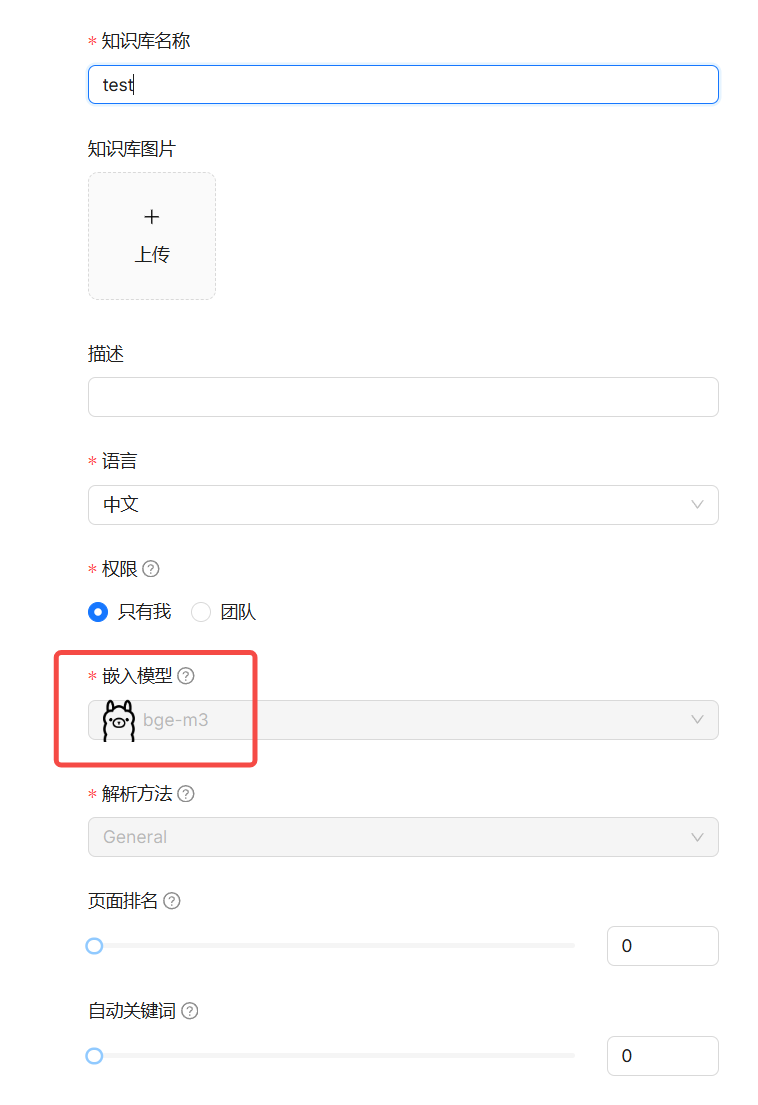Click the plus icon in the upload area
This screenshot has height=1105, width=758.
click(151, 216)
